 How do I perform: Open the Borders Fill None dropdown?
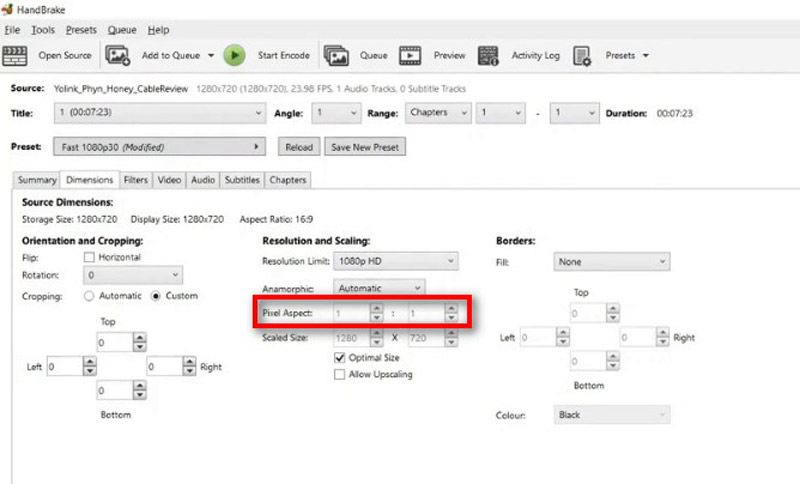(x=612, y=262)
